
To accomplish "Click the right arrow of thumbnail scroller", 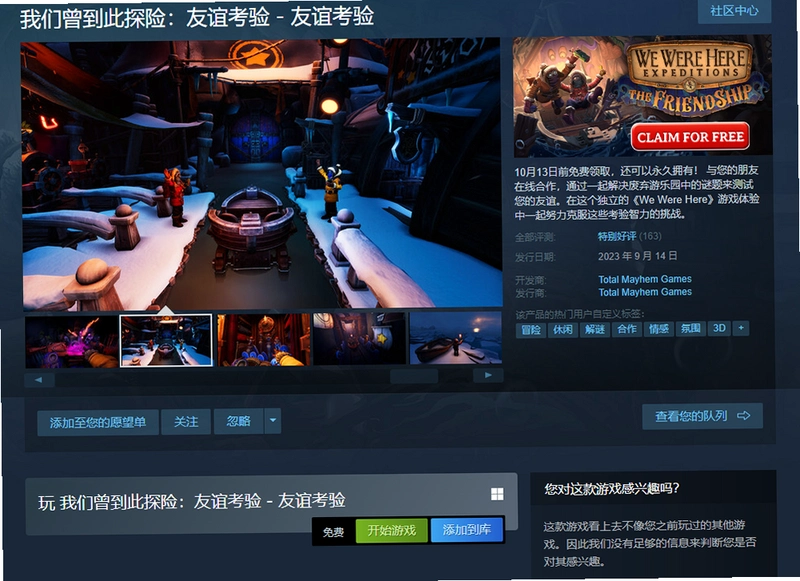I will pyautogui.click(x=488, y=375).
